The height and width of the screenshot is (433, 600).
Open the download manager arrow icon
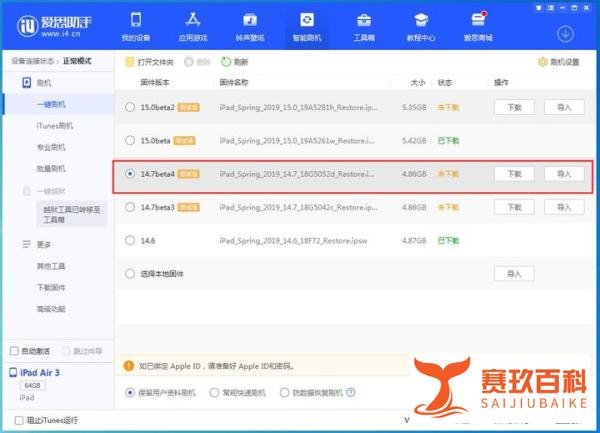click(x=565, y=34)
